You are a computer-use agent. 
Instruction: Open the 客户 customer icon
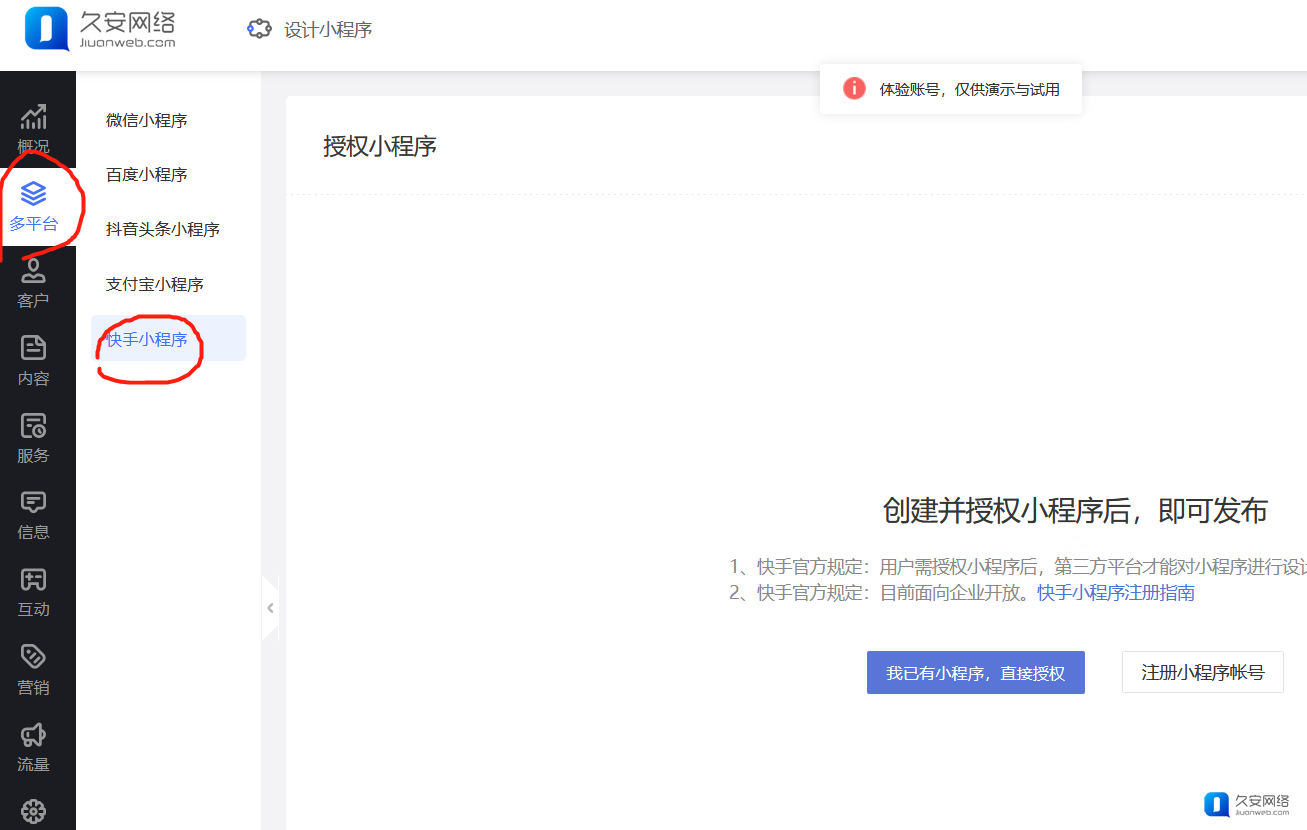[34, 270]
